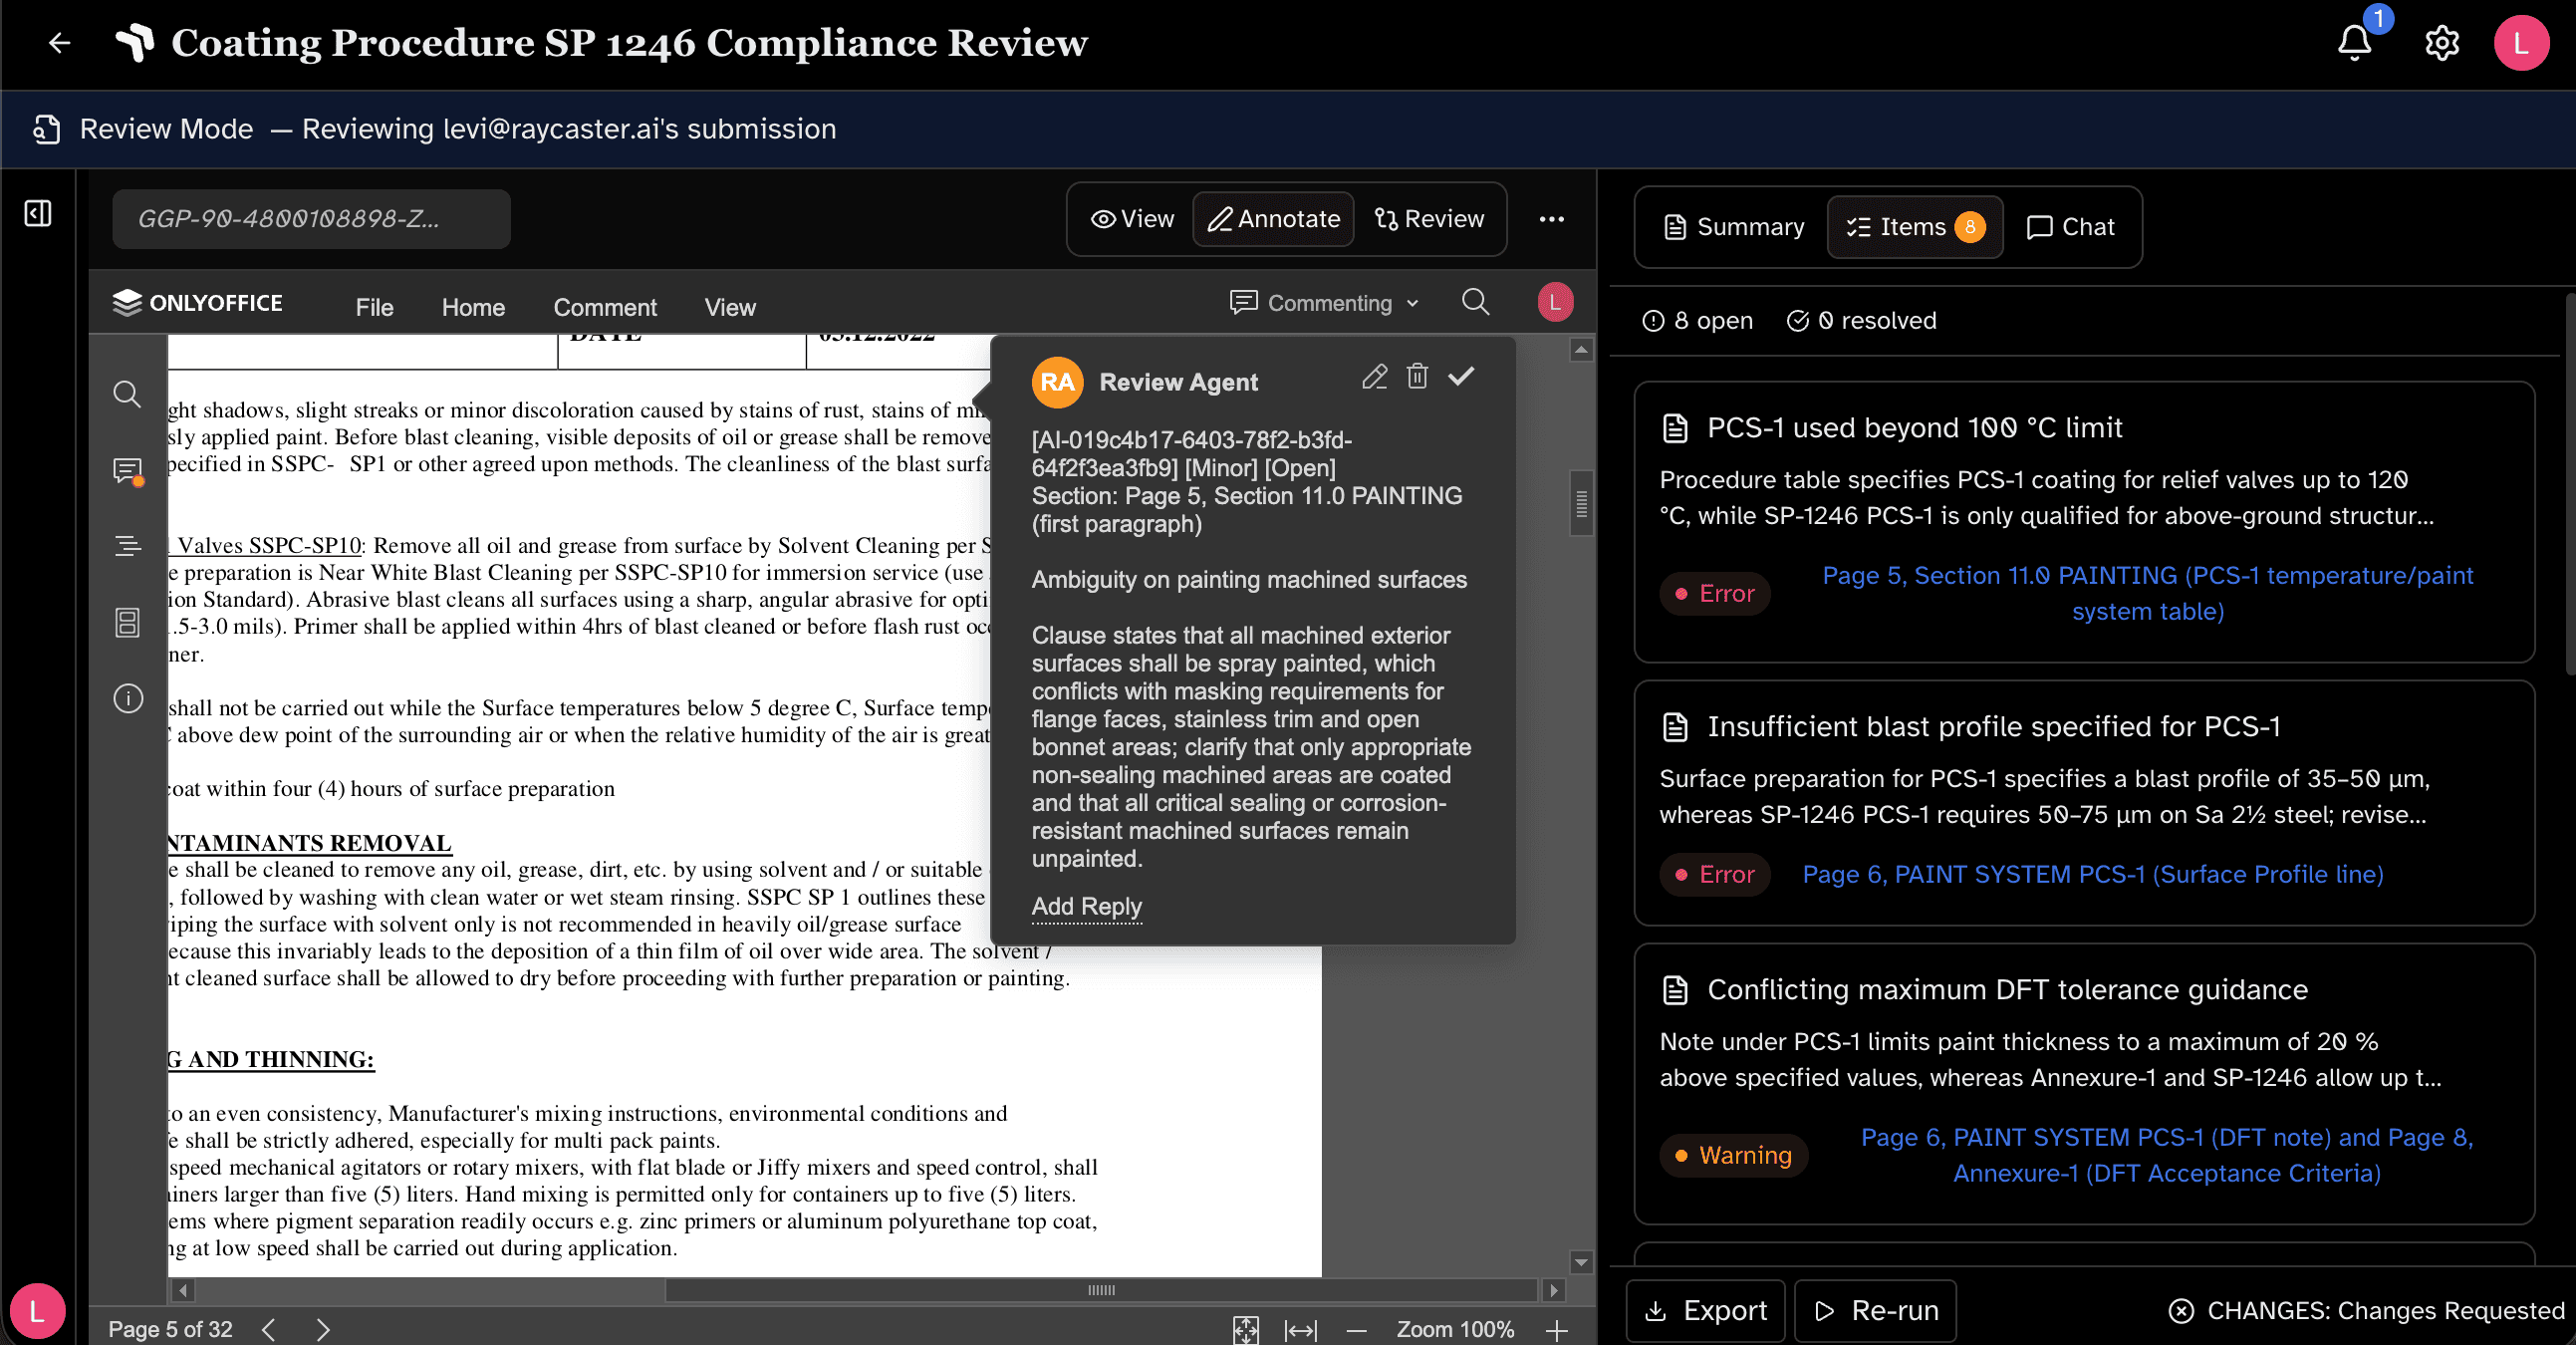Click zoom in plus control
The height and width of the screenshot is (1345, 2576).
1556,1329
